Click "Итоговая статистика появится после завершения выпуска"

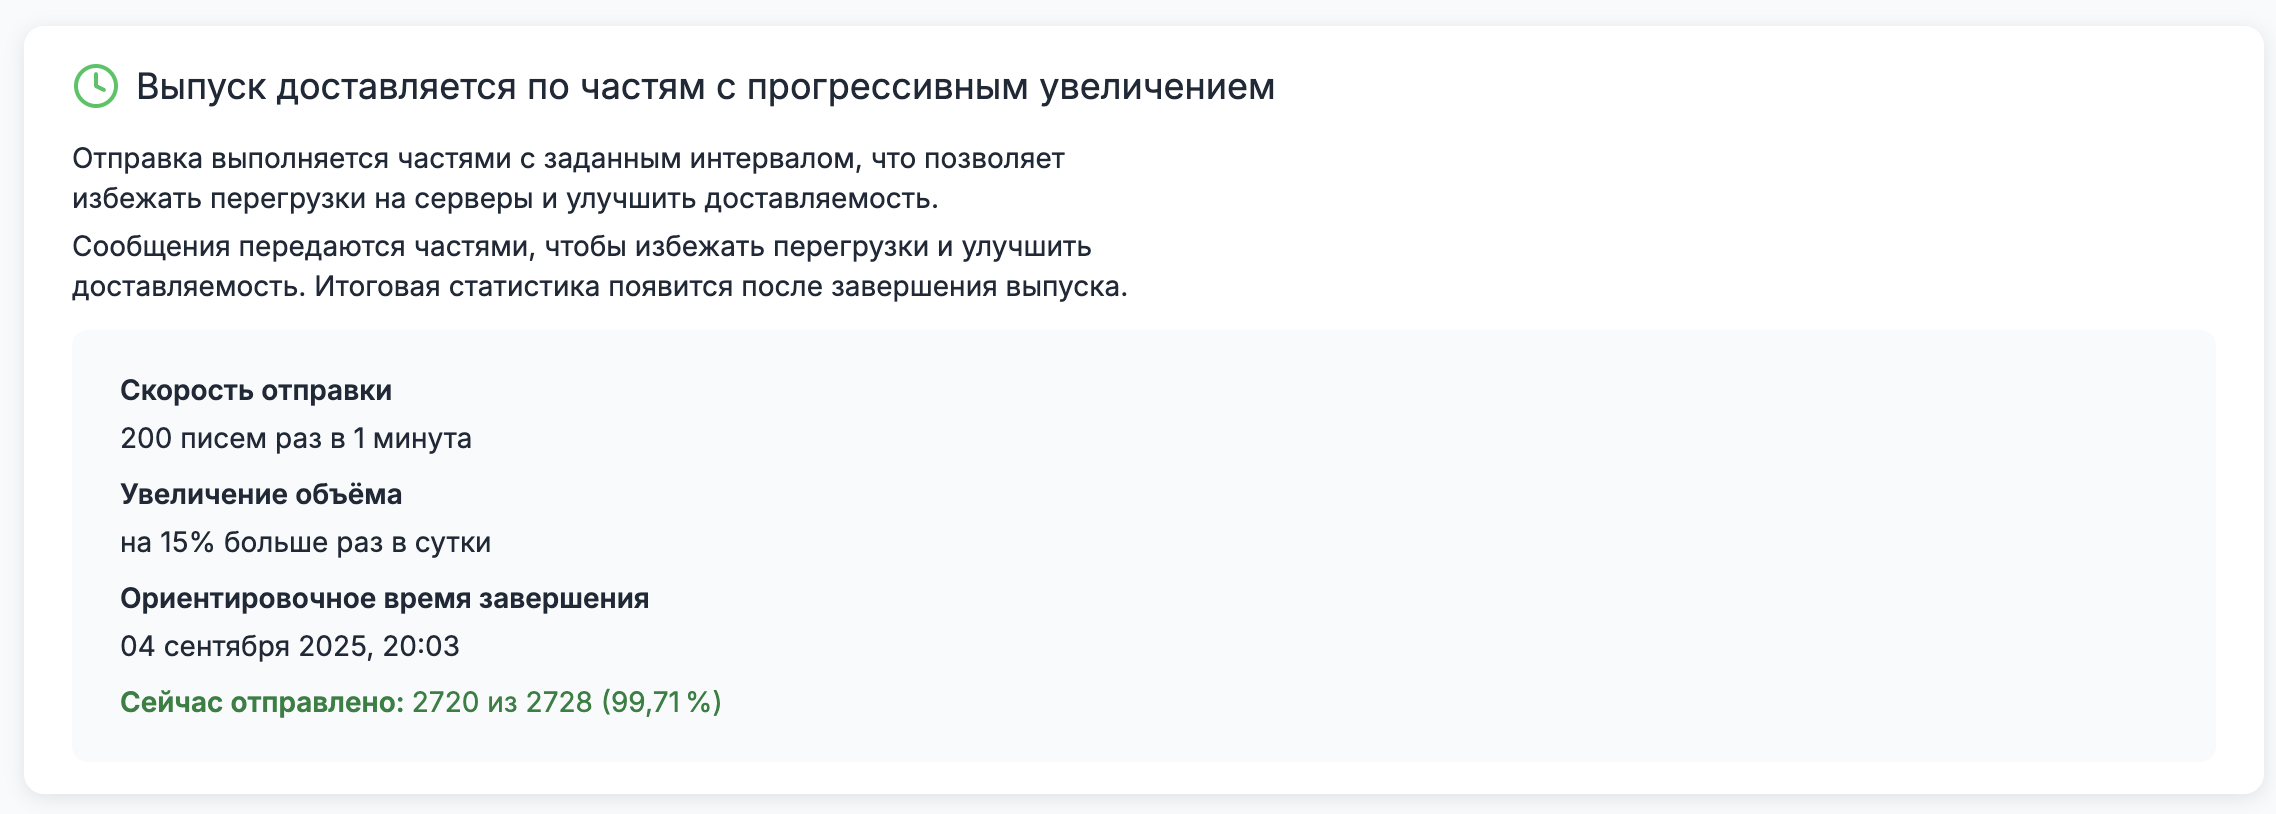tap(720, 287)
